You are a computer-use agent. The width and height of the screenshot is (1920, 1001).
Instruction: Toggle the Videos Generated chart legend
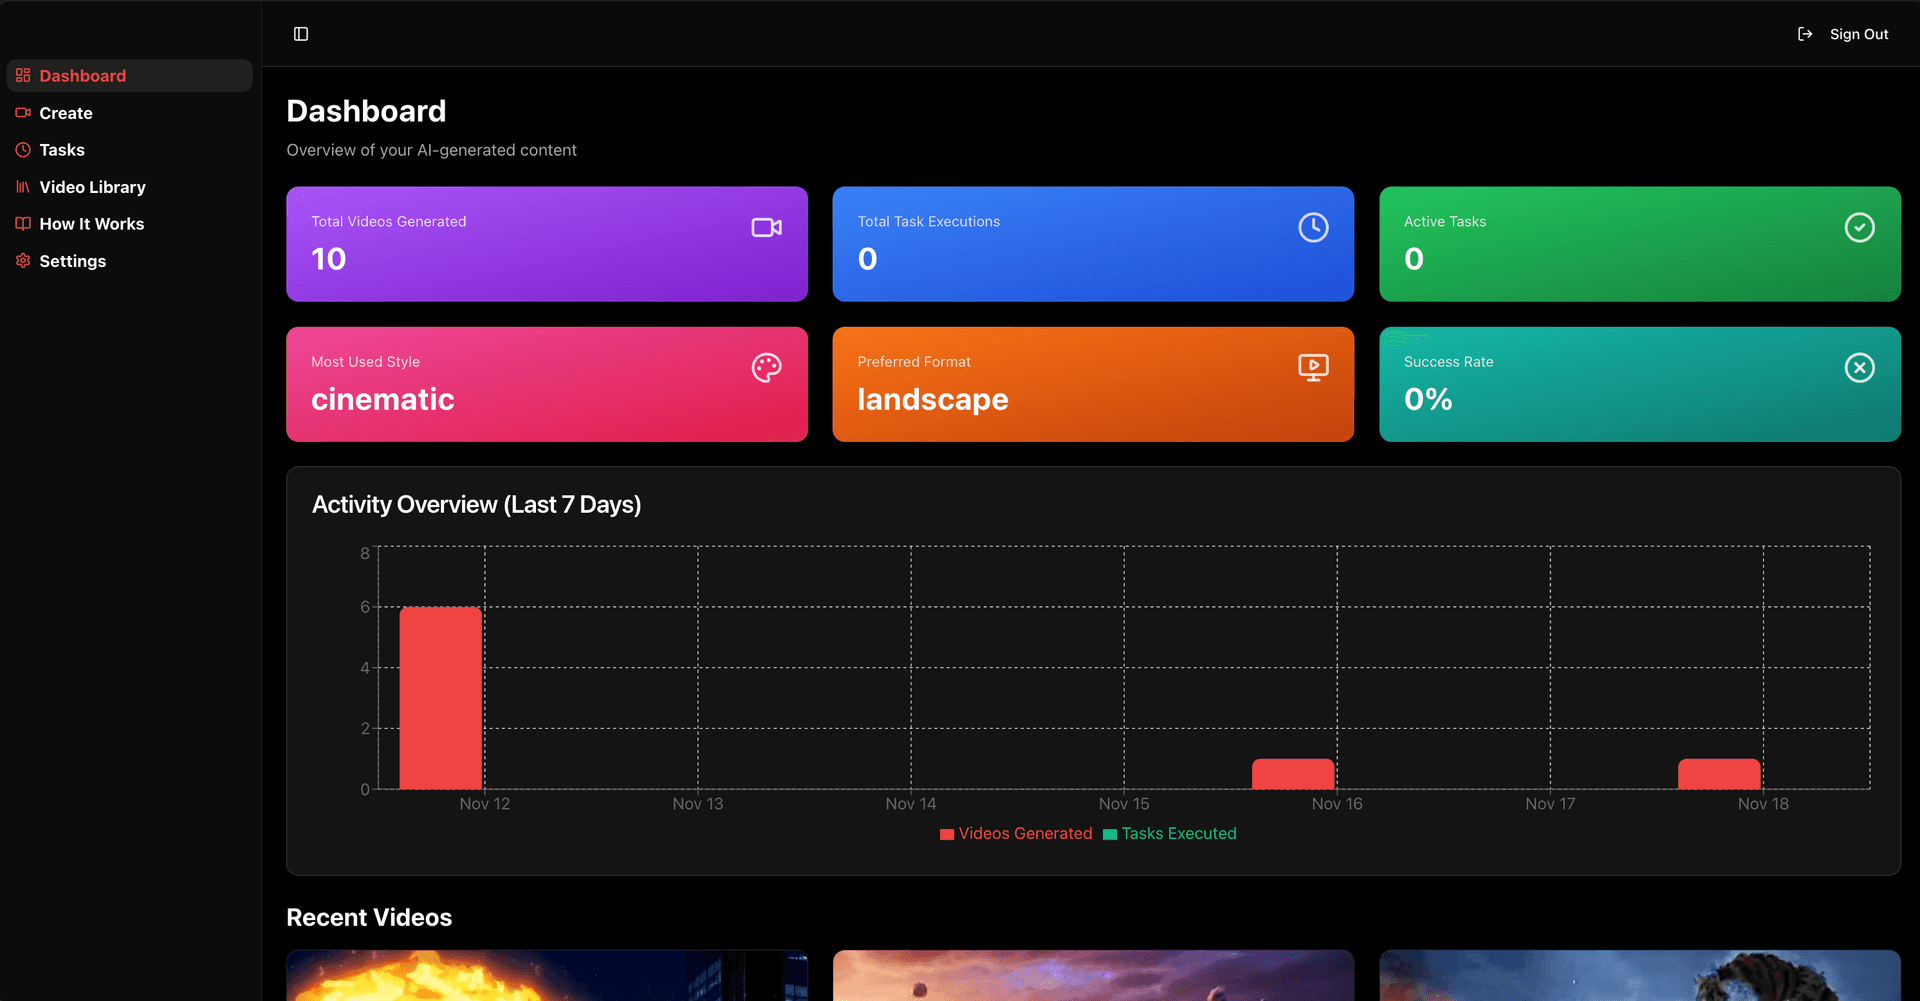coord(1015,833)
